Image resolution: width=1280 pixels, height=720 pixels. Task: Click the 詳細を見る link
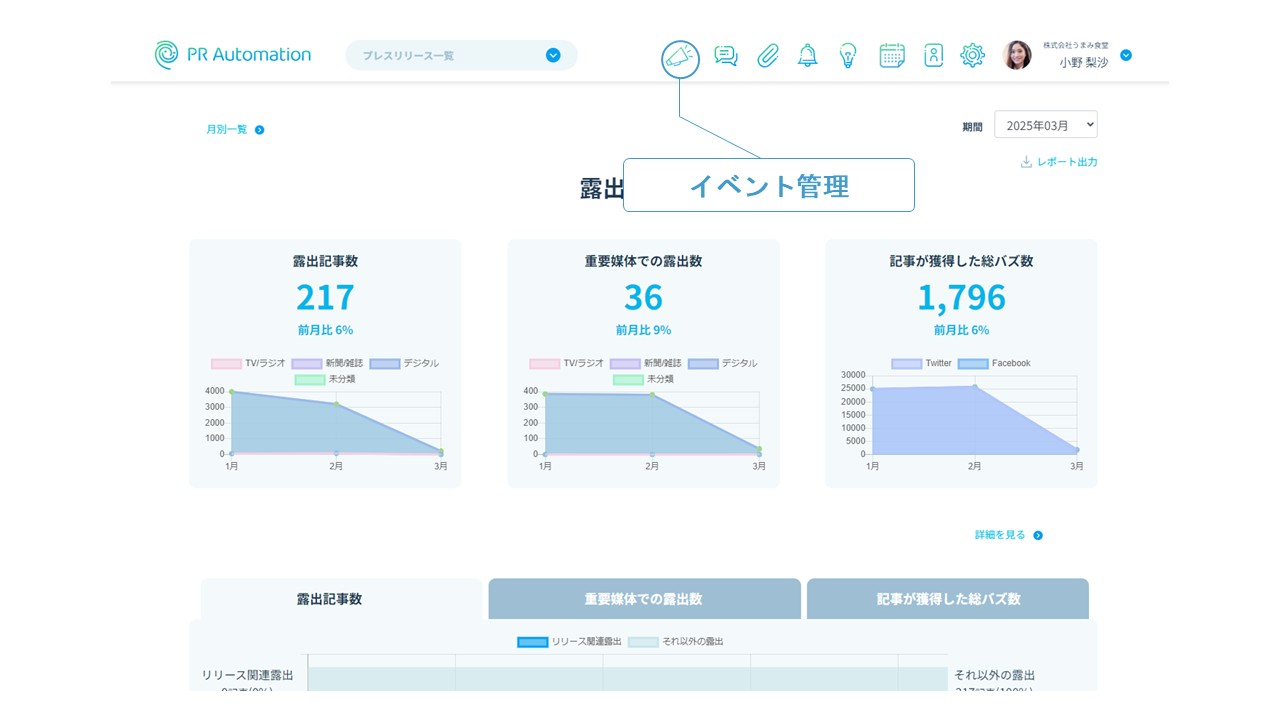pos(1008,535)
